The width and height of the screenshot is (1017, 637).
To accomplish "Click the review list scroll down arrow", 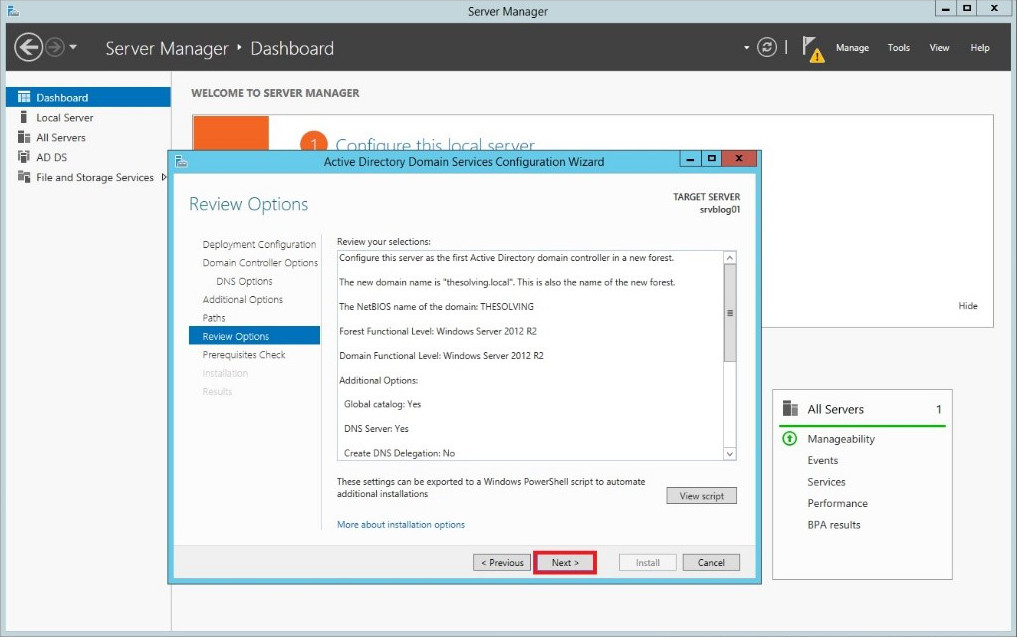I will pos(730,453).
